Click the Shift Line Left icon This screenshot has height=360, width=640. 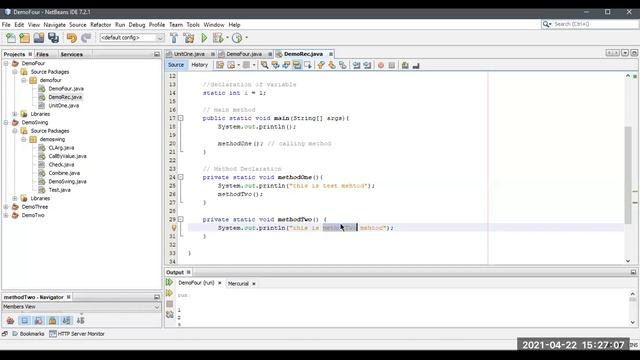tap(356, 65)
